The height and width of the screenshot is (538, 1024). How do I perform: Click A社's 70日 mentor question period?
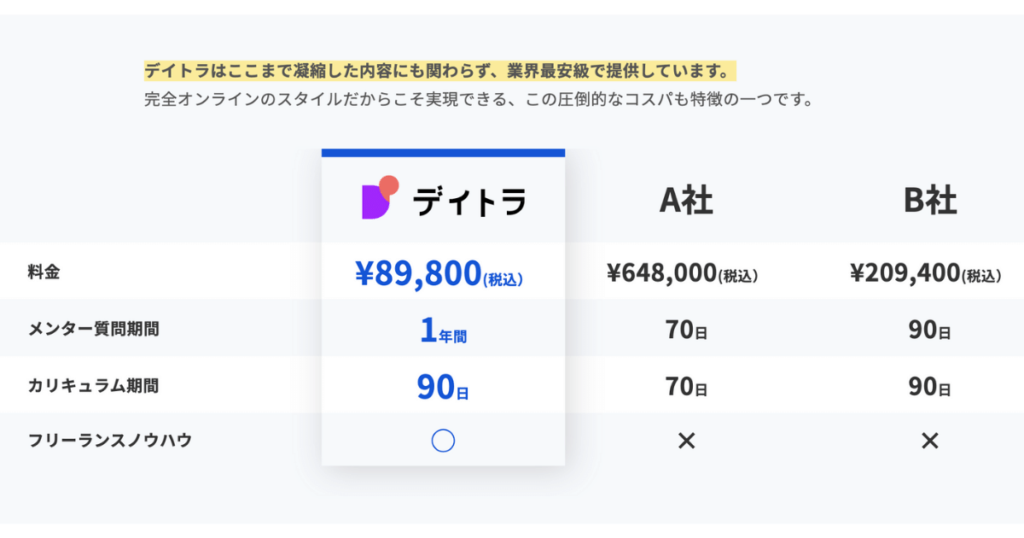point(686,330)
